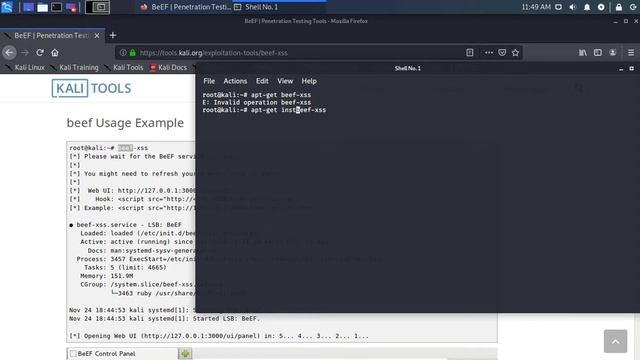The image size is (640, 360).
Task: Open the volume control icon
Action: (x=573, y=7)
